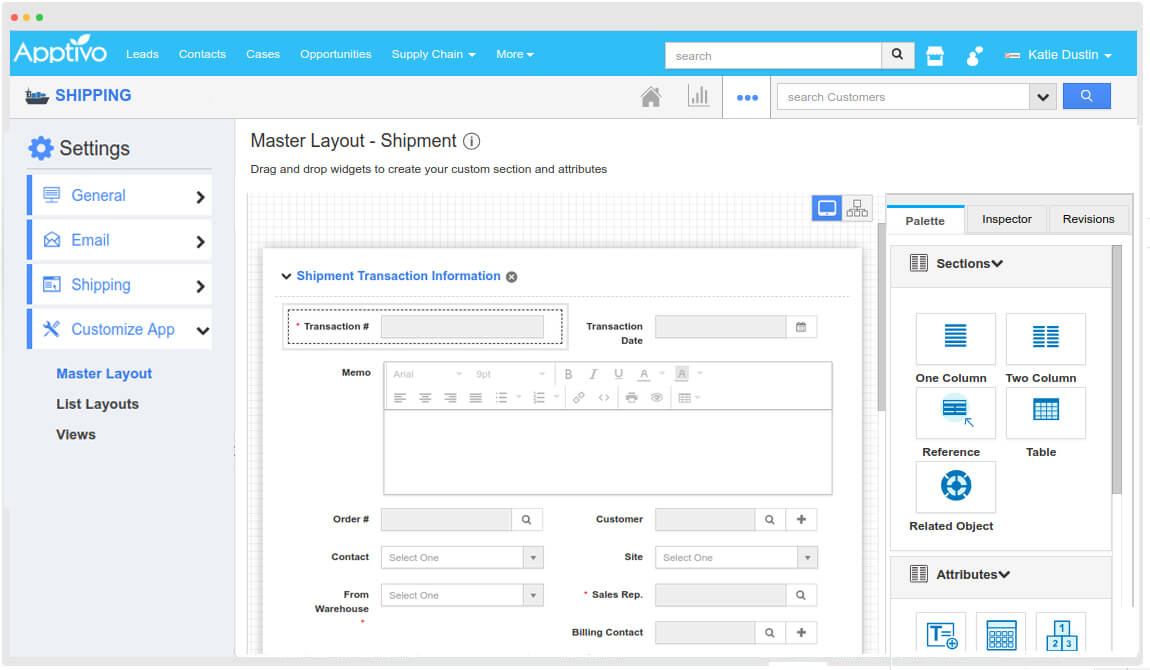Select the Two Column section widget

[1045, 338]
